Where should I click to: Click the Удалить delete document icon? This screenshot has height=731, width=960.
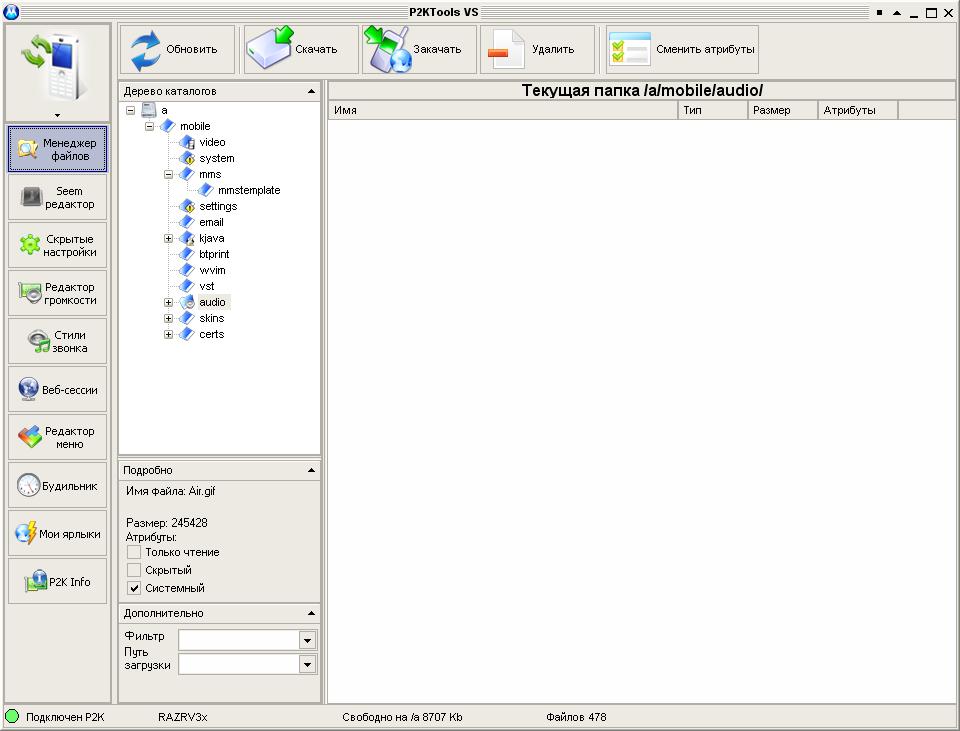tap(506, 50)
